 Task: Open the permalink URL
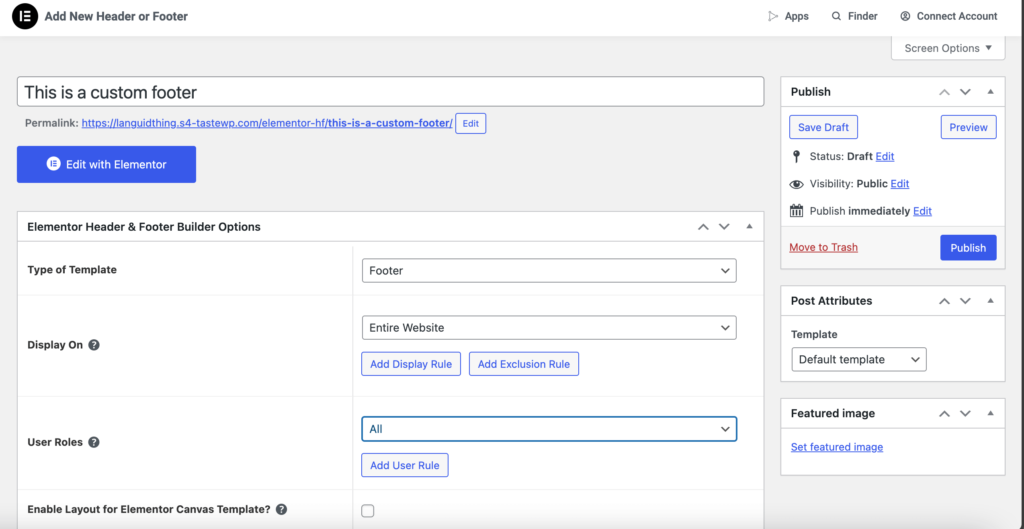pyautogui.click(x=267, y=123)
